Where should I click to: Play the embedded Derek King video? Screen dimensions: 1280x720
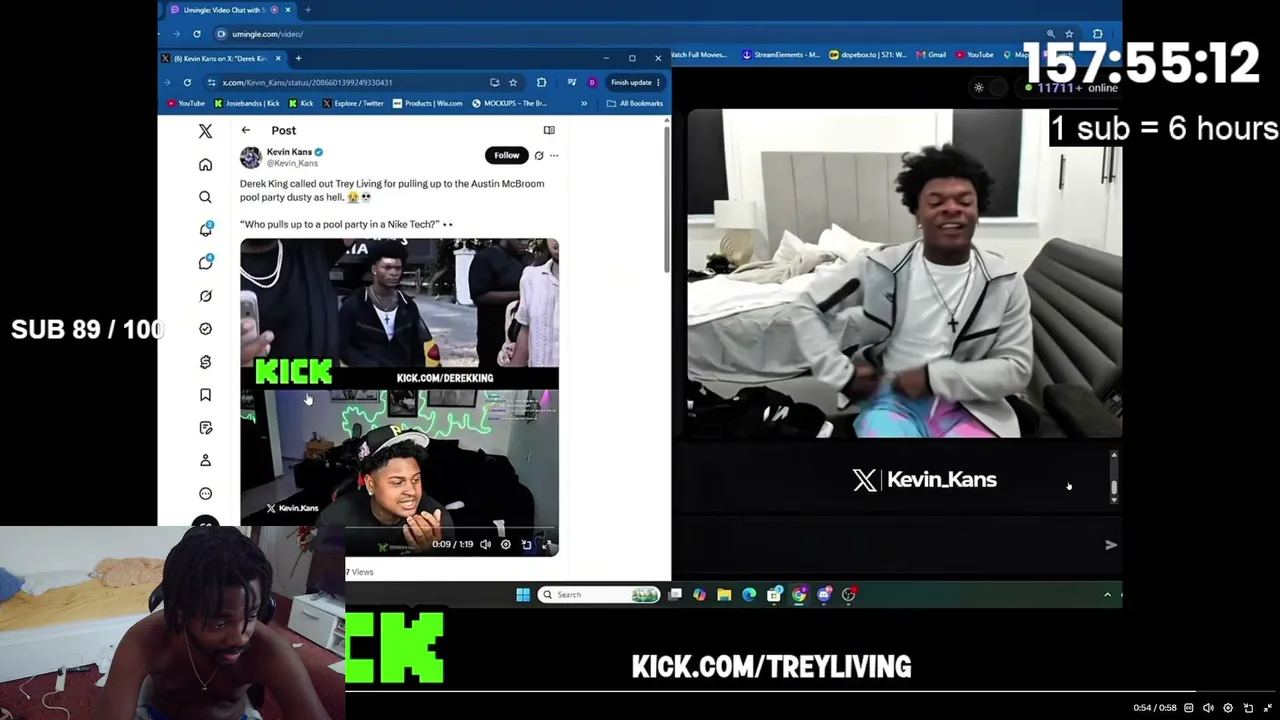[399, 396]
